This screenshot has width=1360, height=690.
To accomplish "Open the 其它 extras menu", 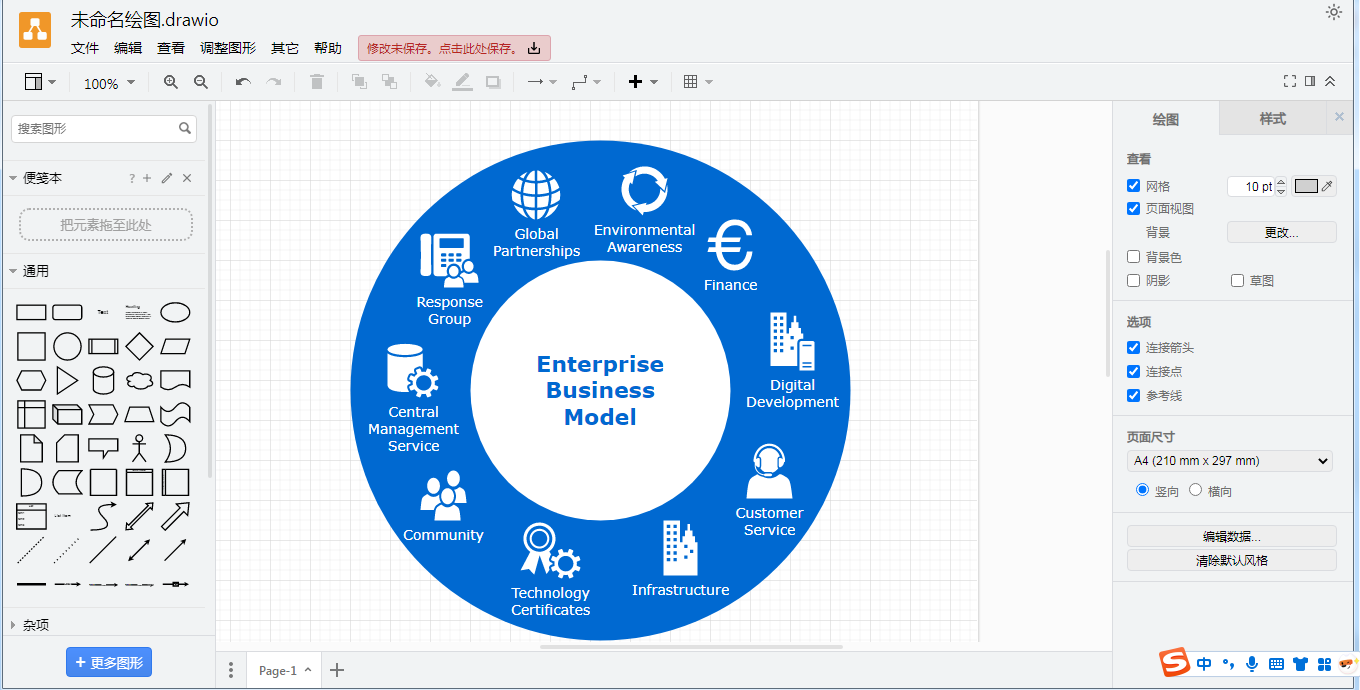I will point(285,48).
